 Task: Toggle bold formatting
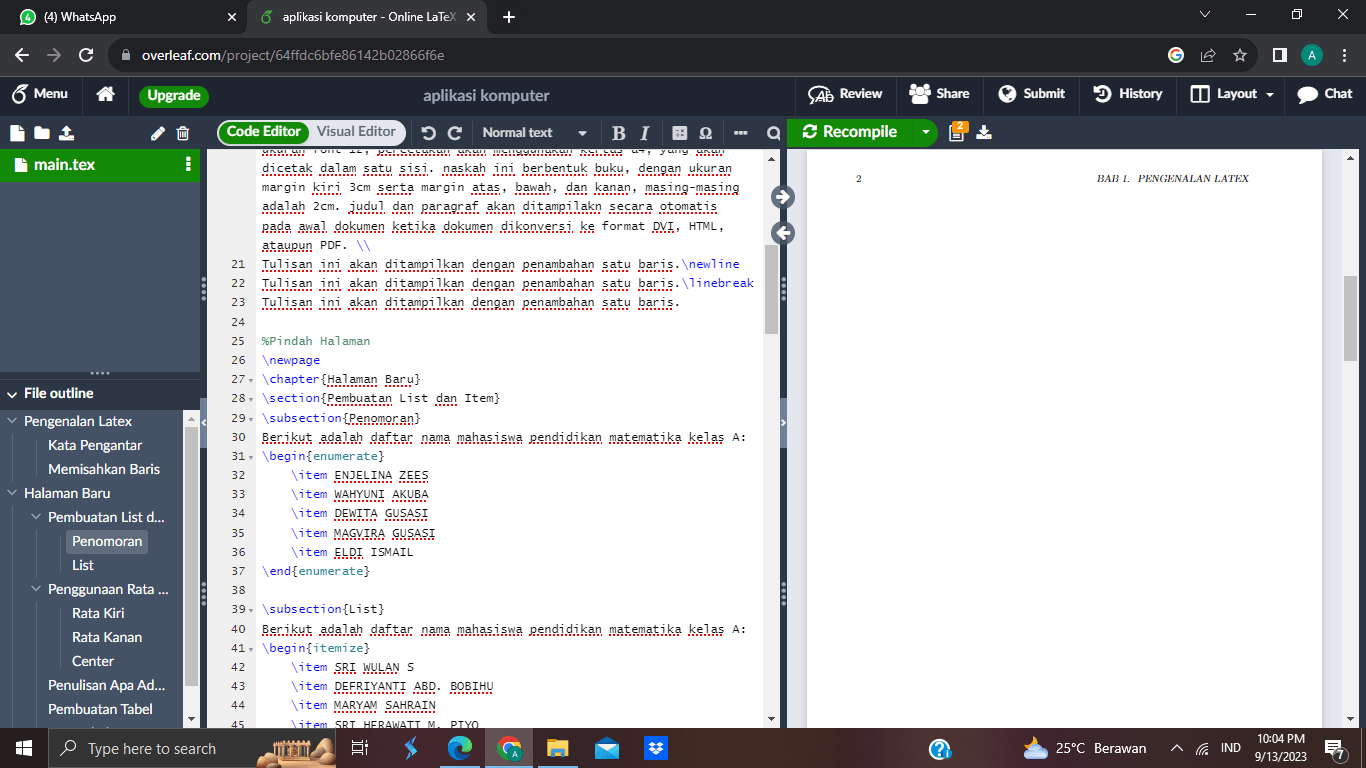618,133
